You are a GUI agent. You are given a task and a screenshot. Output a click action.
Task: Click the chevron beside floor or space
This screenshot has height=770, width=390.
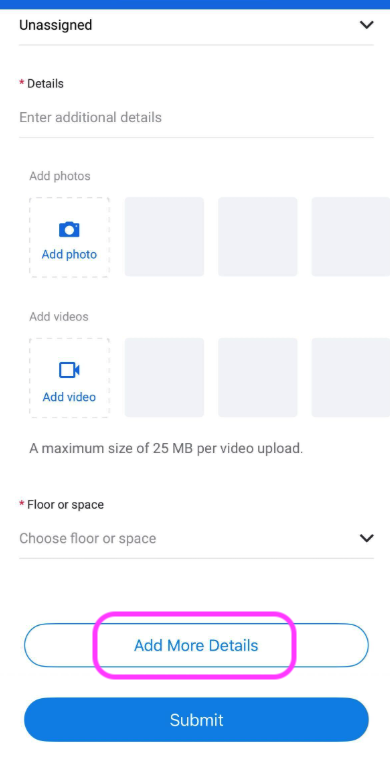(x=366, y=538)
